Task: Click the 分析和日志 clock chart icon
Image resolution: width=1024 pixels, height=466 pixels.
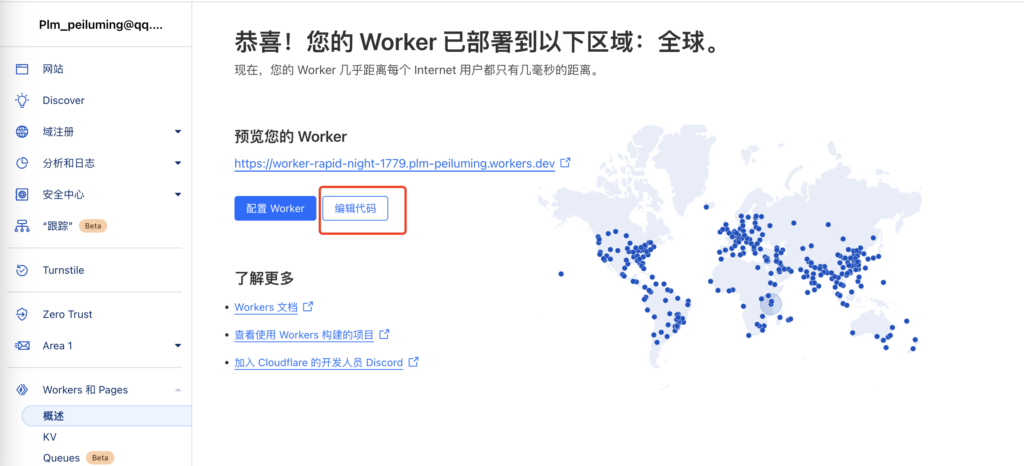Action: point(22,163)
